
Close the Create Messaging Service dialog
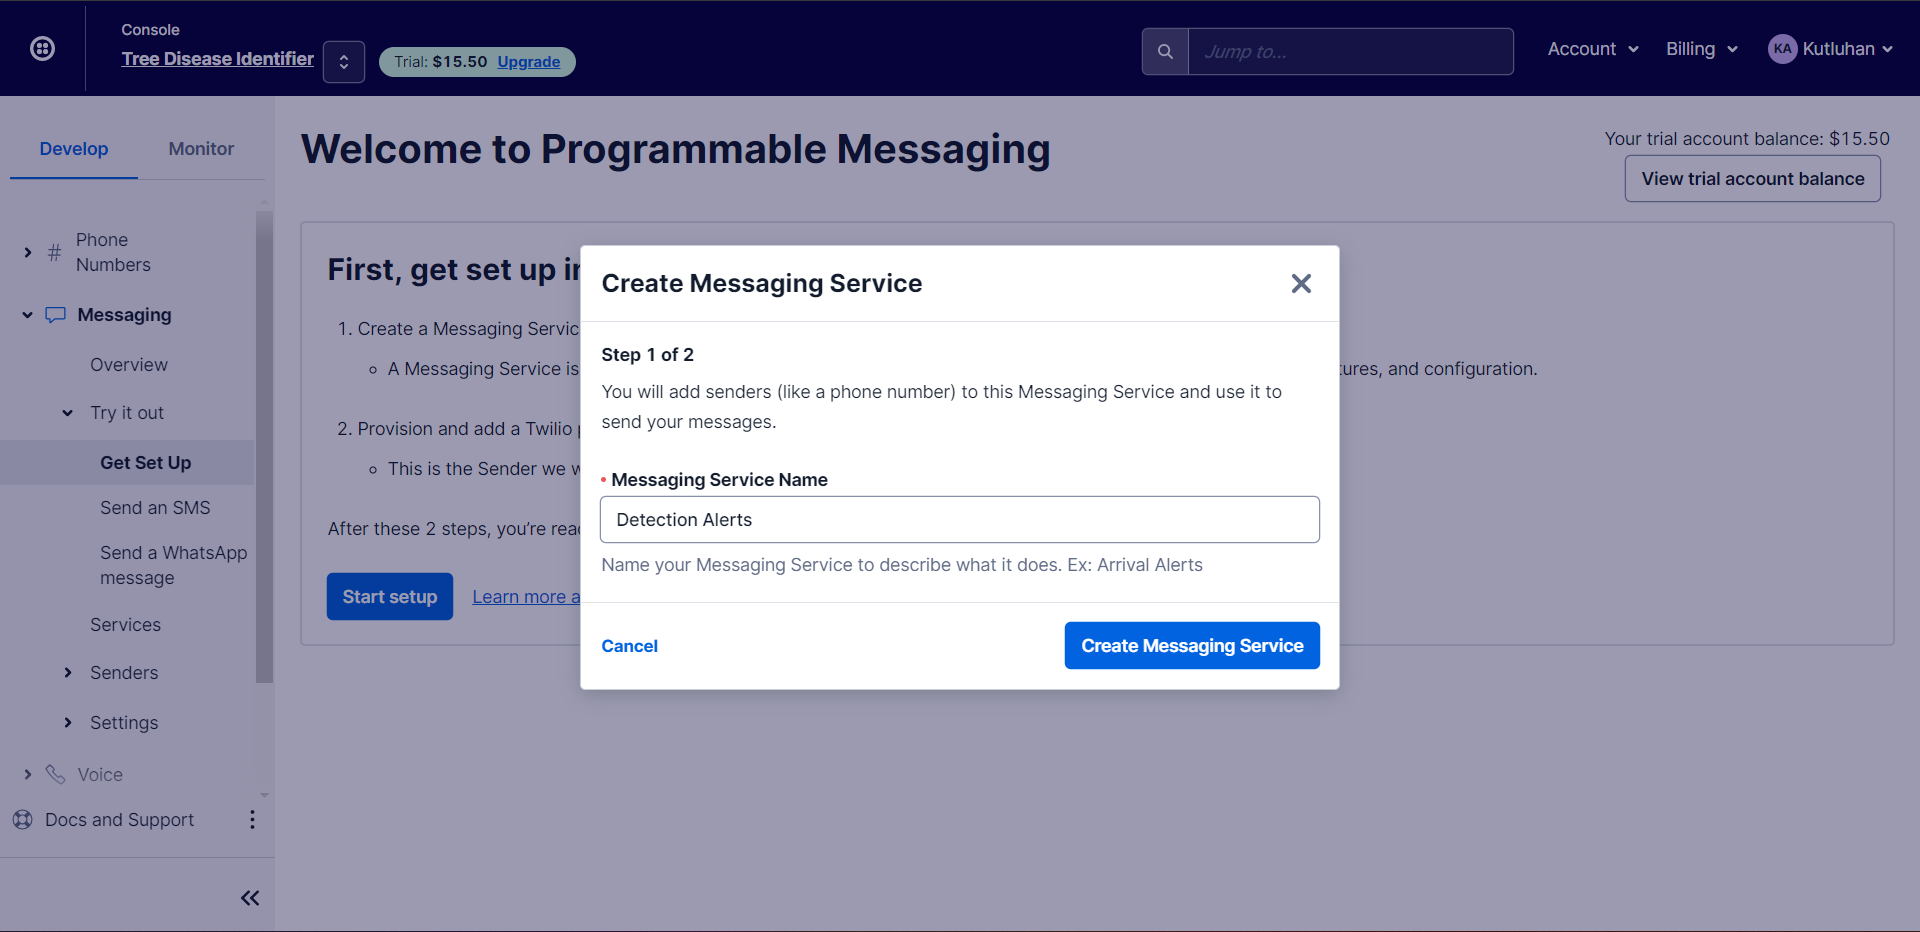coord(1300,284)
